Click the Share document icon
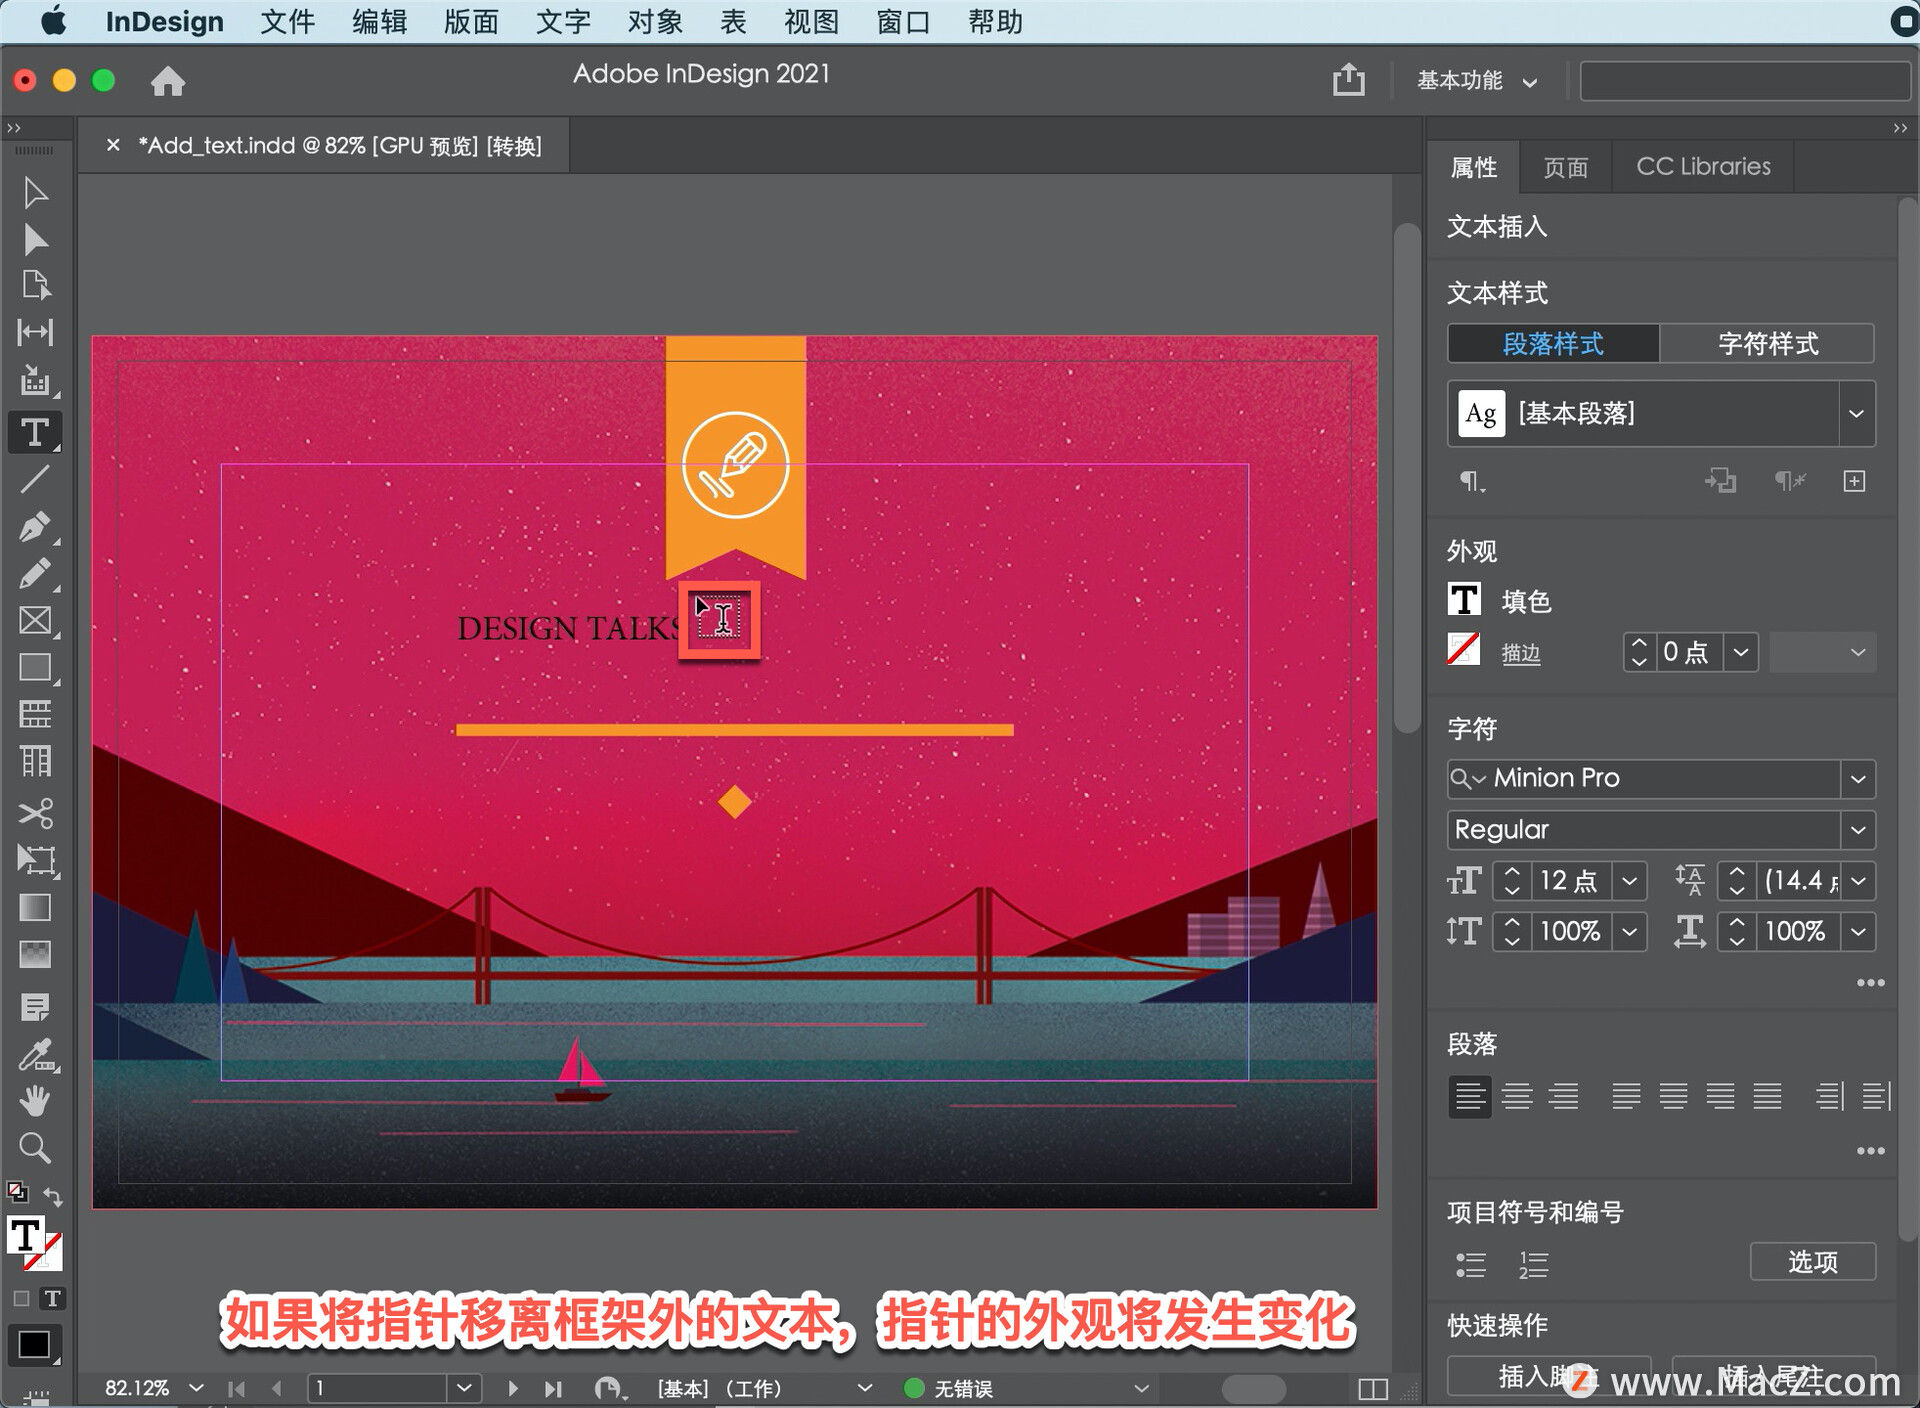Screen dimensions: 1920x1408 (x=1349, y=79)
